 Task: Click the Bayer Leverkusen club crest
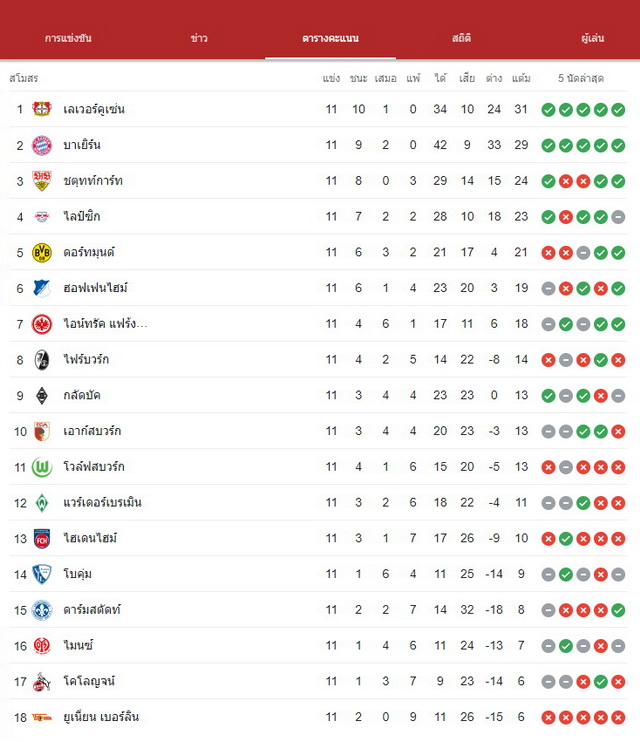click(x=42, y=109)
